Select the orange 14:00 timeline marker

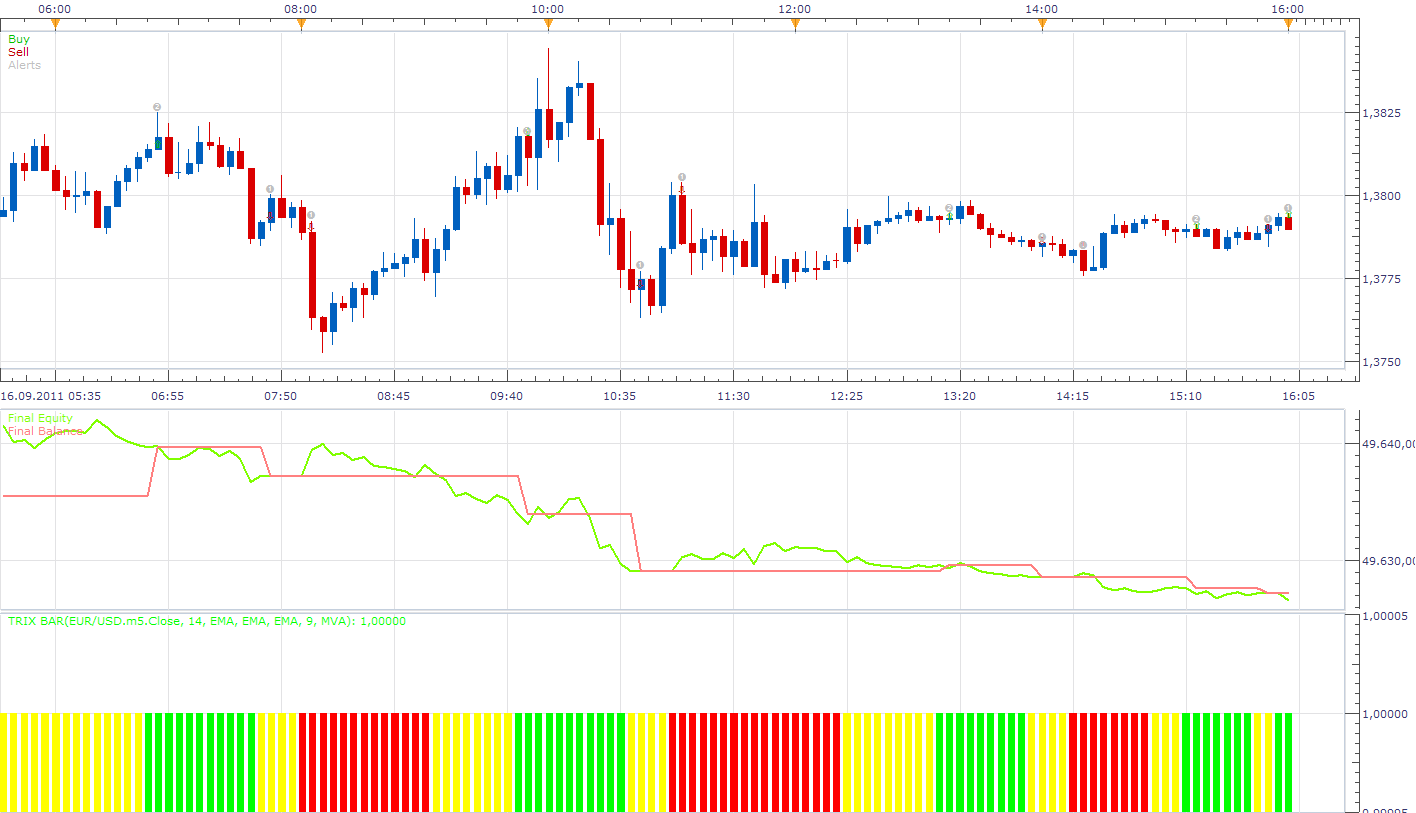pos(1042,25)
